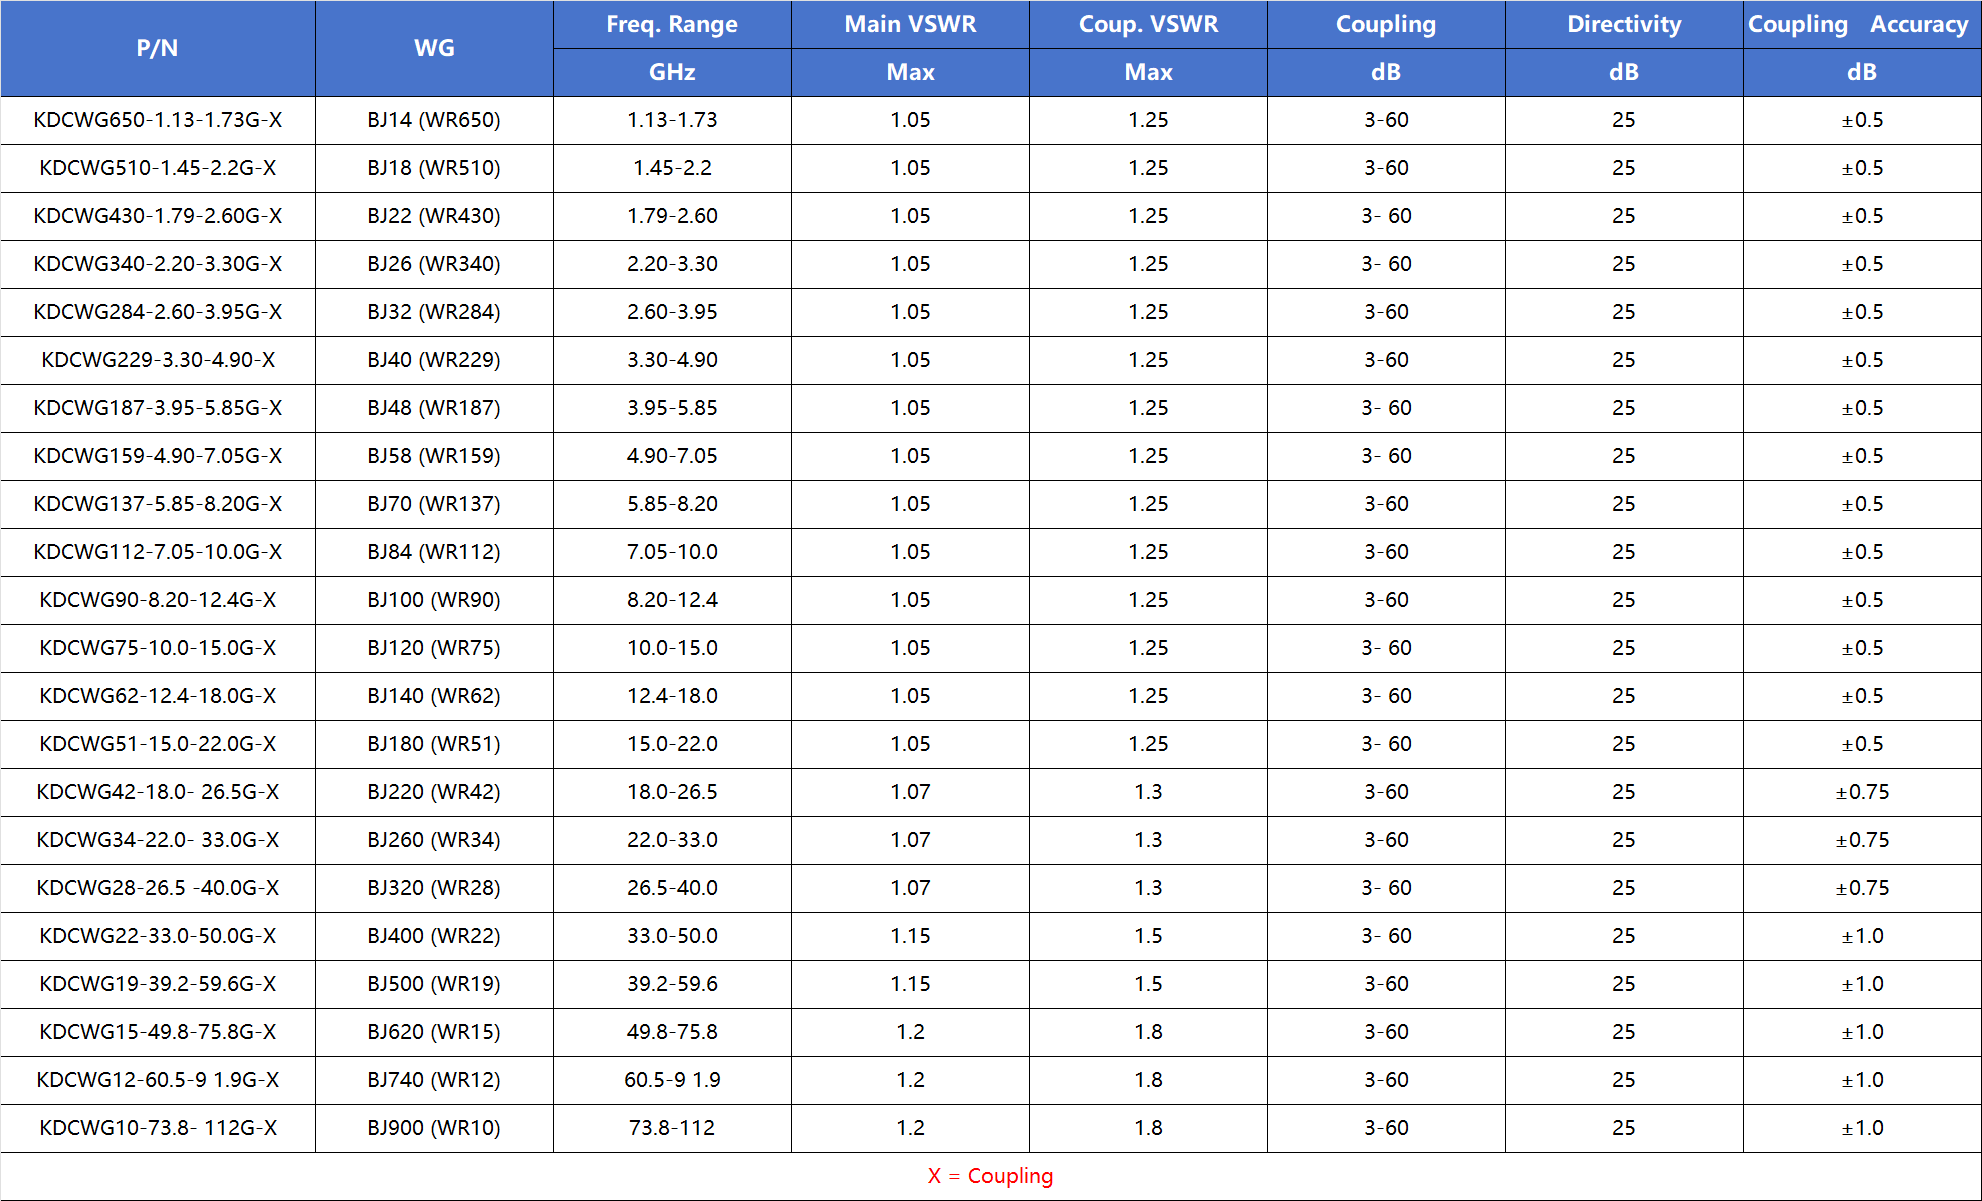Click accuracy ±0.75 in KDCWG34 row

1862,840
